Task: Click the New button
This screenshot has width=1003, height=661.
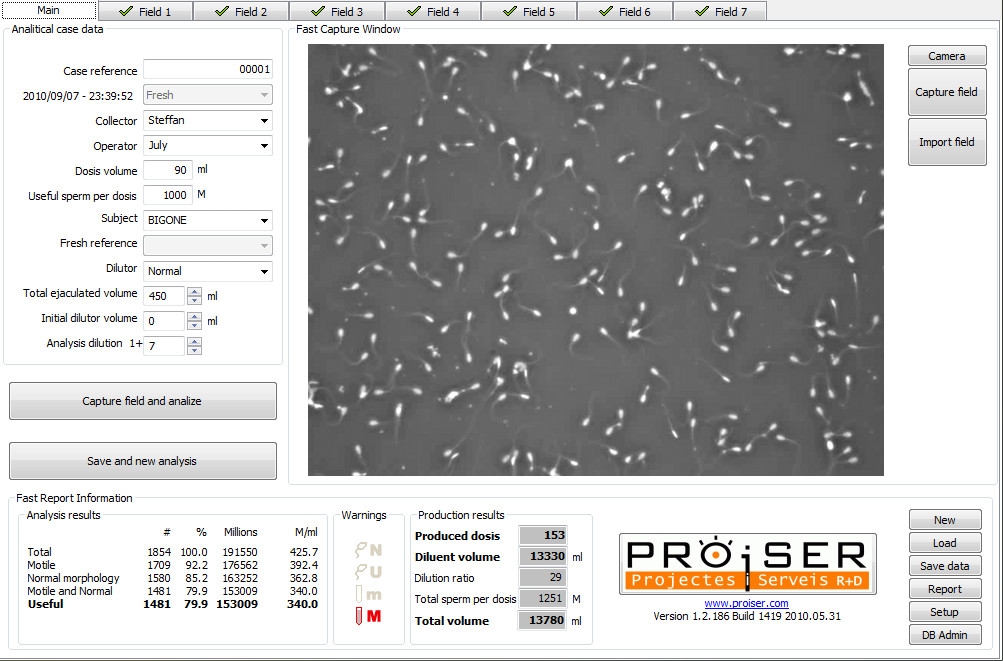Action: click(x=945, y=520)
